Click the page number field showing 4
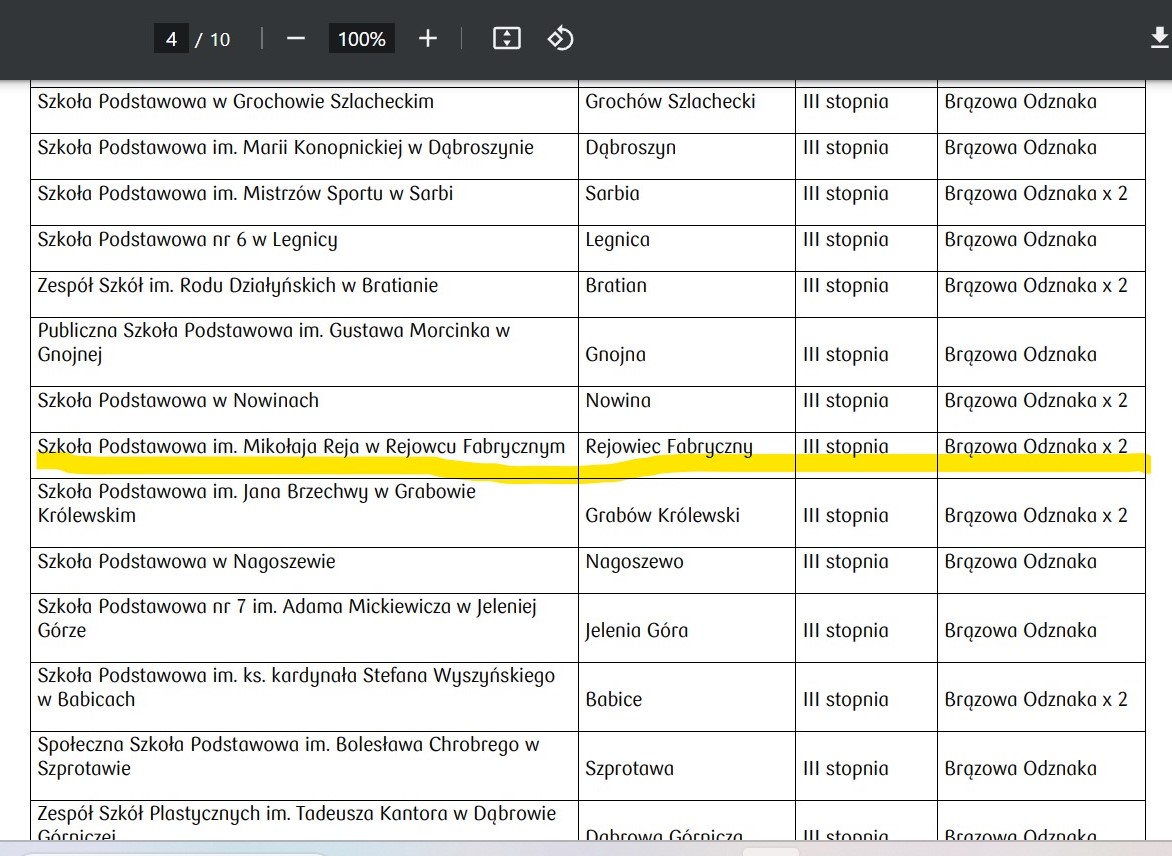 click(171, 39)
